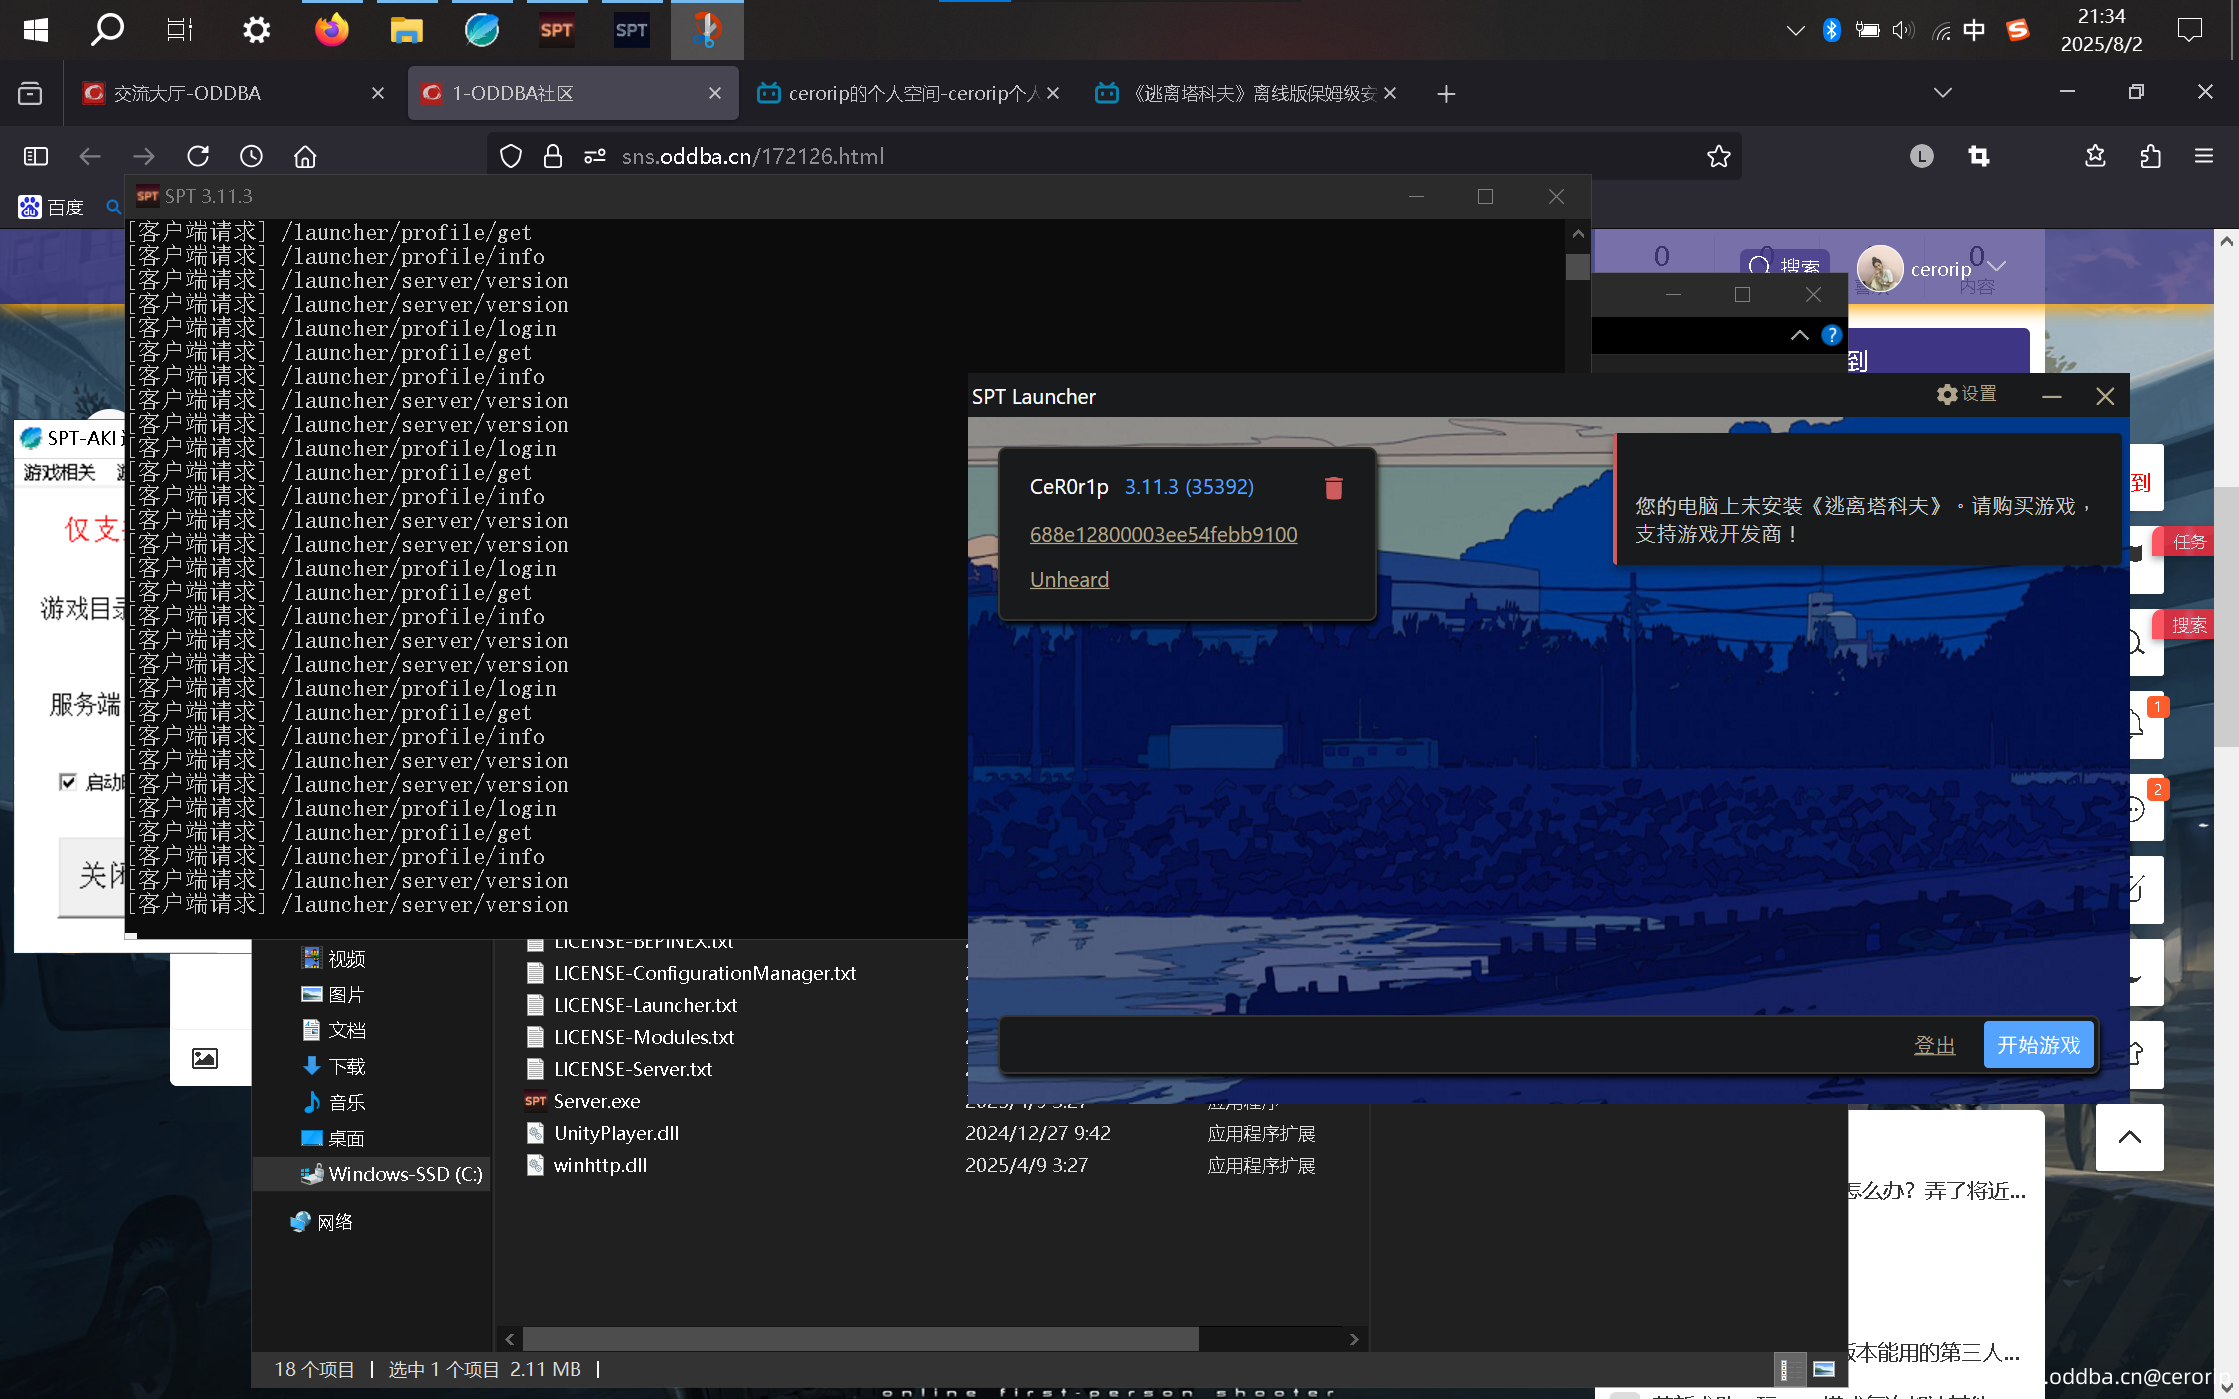Open the 游戏相关 menu in SPT-AKI window
The image size is (2239, 1399).
tap(59, 472)
